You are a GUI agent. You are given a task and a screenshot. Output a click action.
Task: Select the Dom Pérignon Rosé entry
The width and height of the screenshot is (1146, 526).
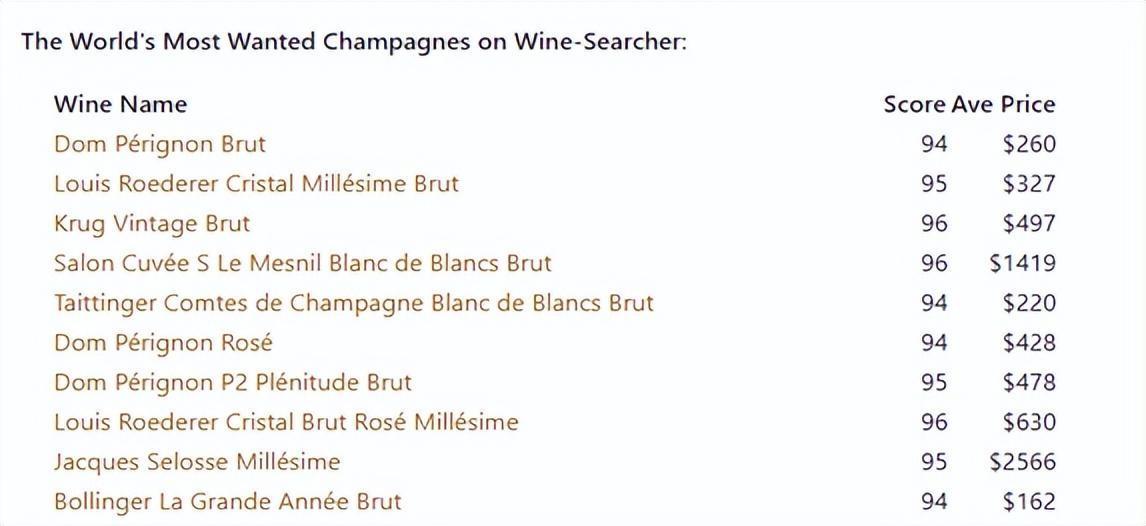point(163,343)
